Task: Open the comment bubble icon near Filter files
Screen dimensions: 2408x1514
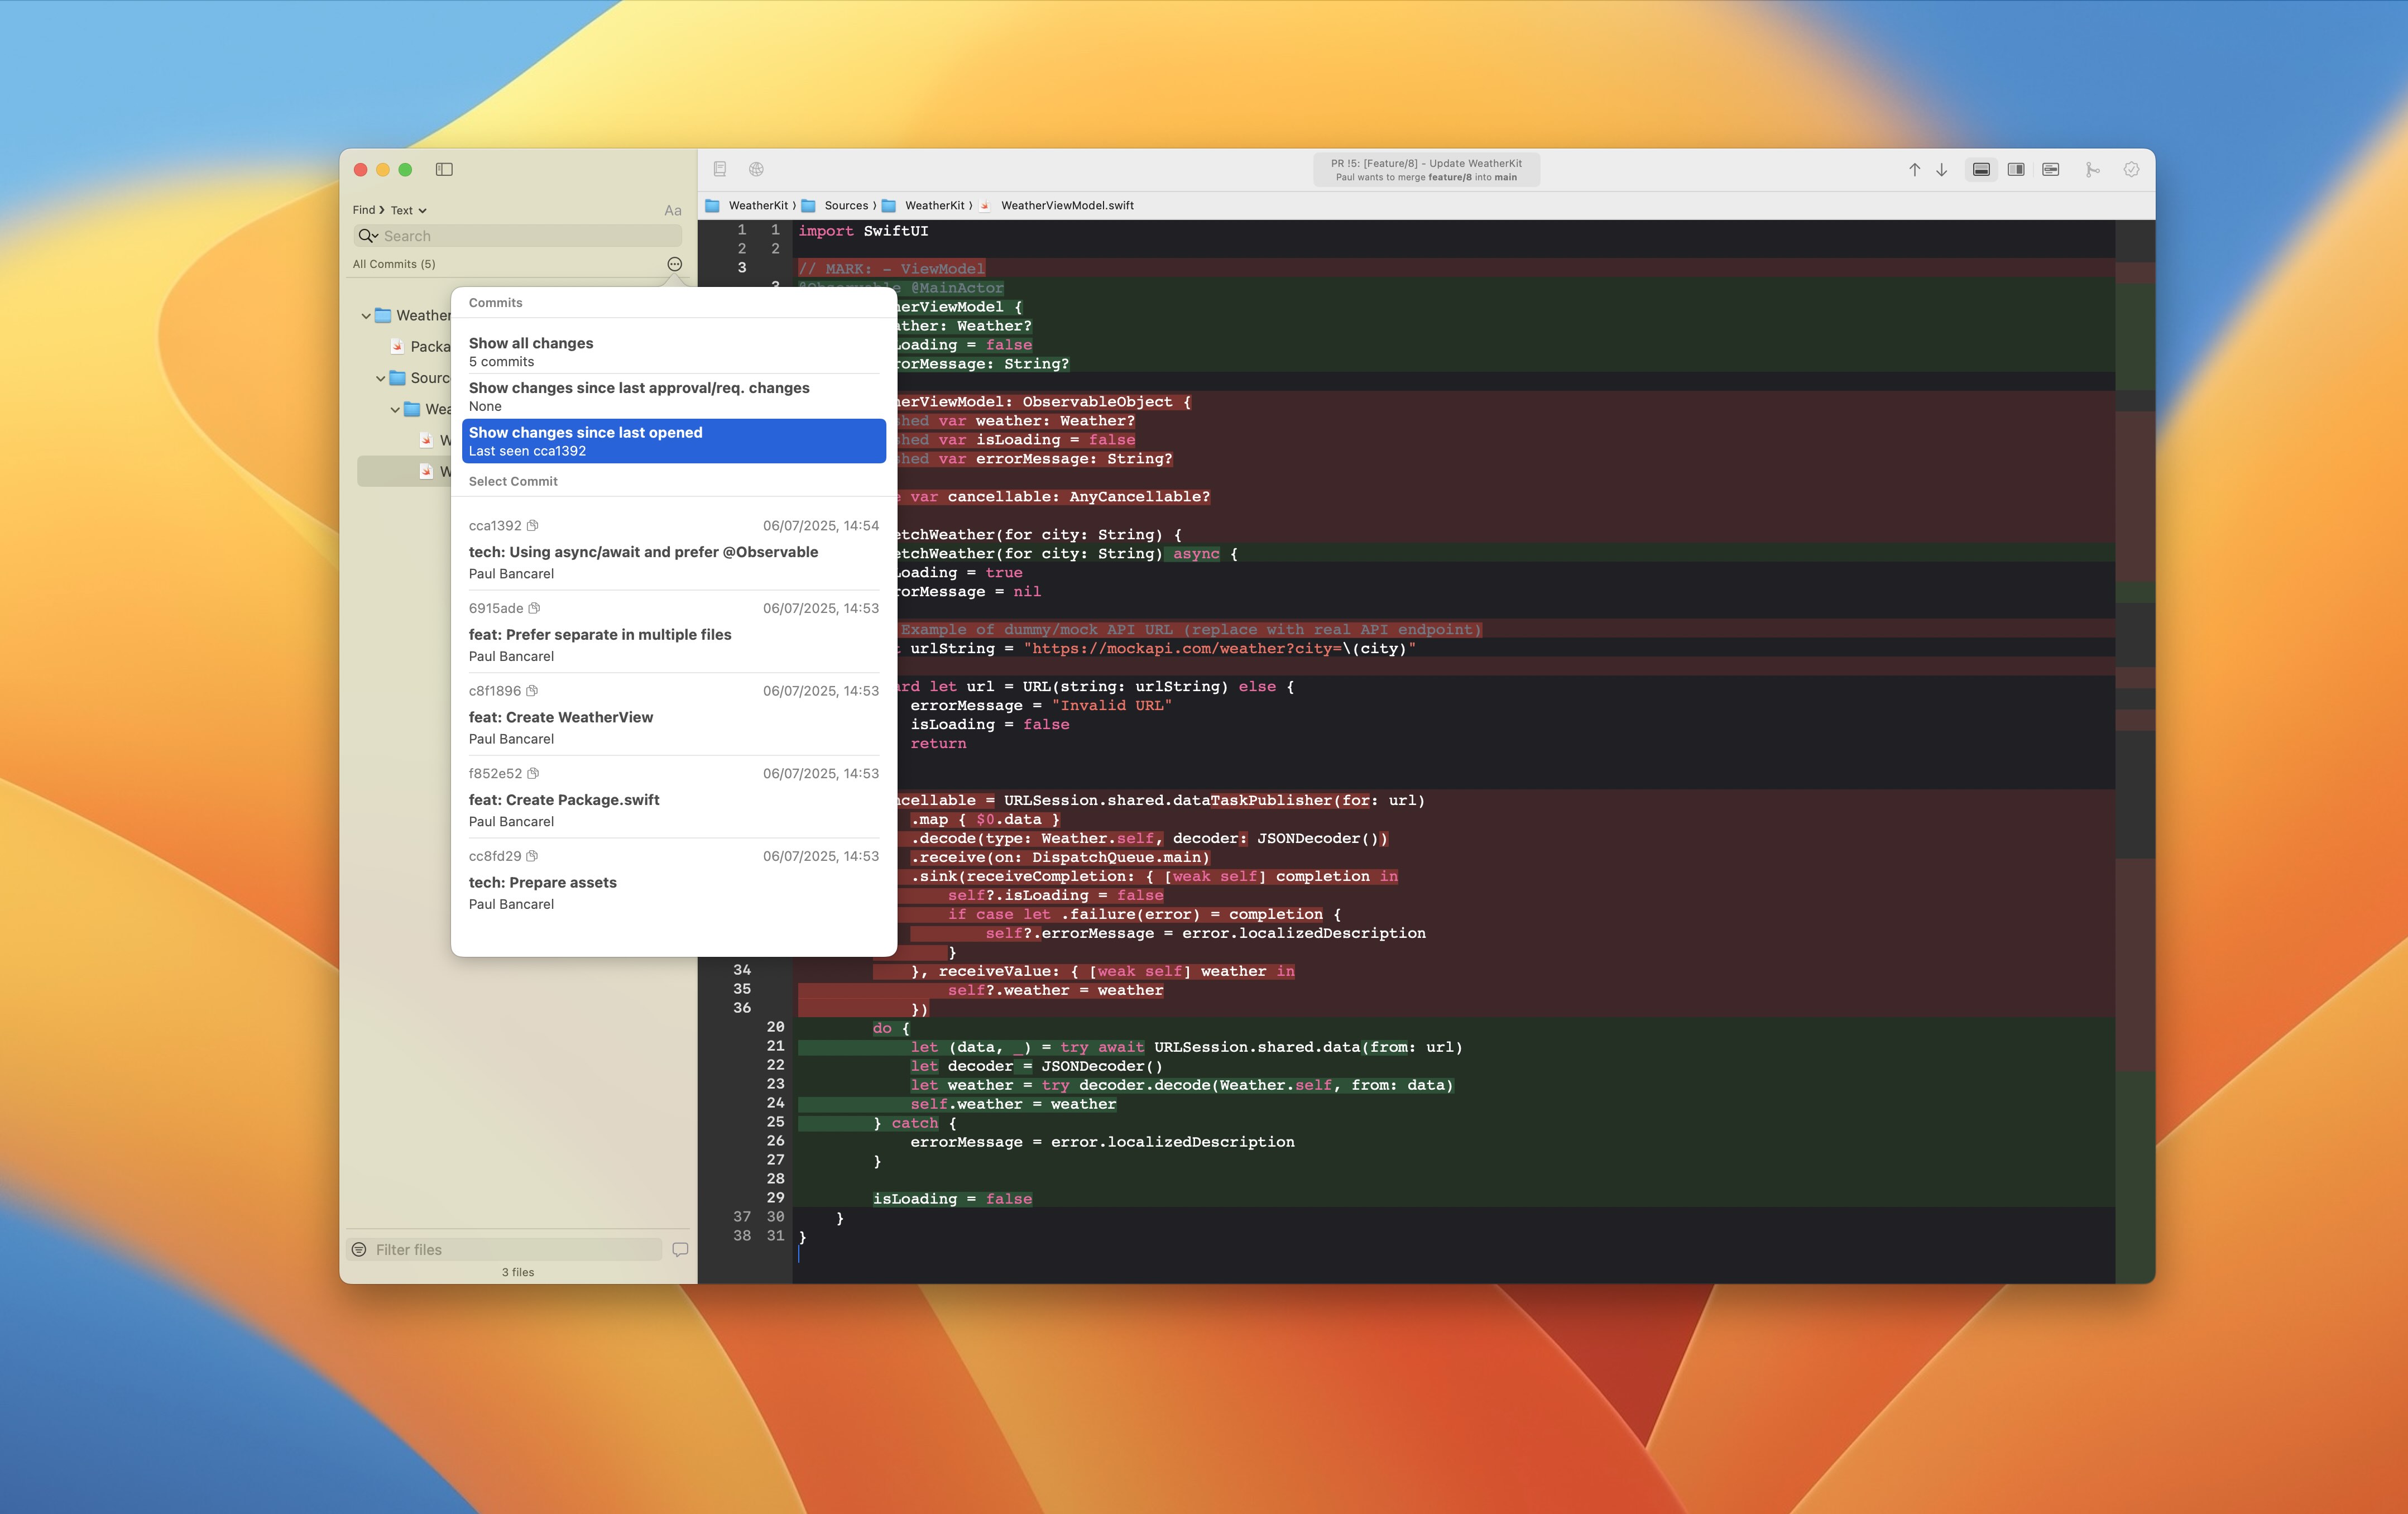Action: [680, 1248]
